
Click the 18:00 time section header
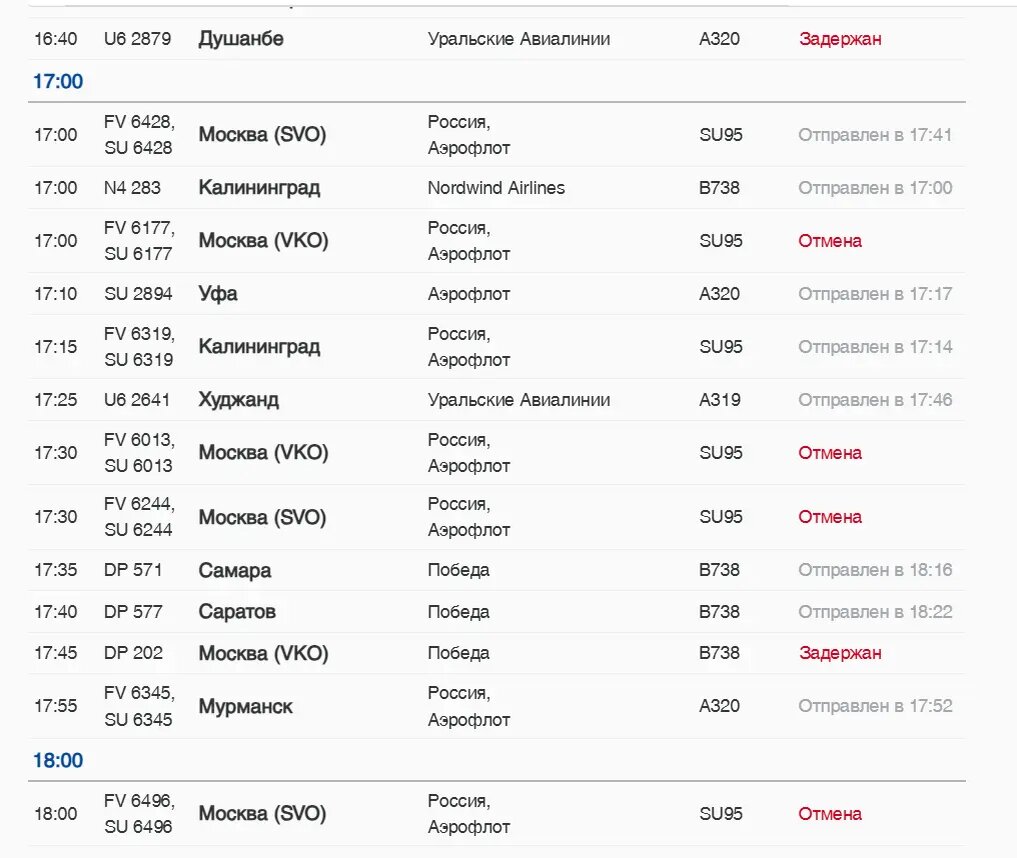pyautogui.click(x=58, y=760)
